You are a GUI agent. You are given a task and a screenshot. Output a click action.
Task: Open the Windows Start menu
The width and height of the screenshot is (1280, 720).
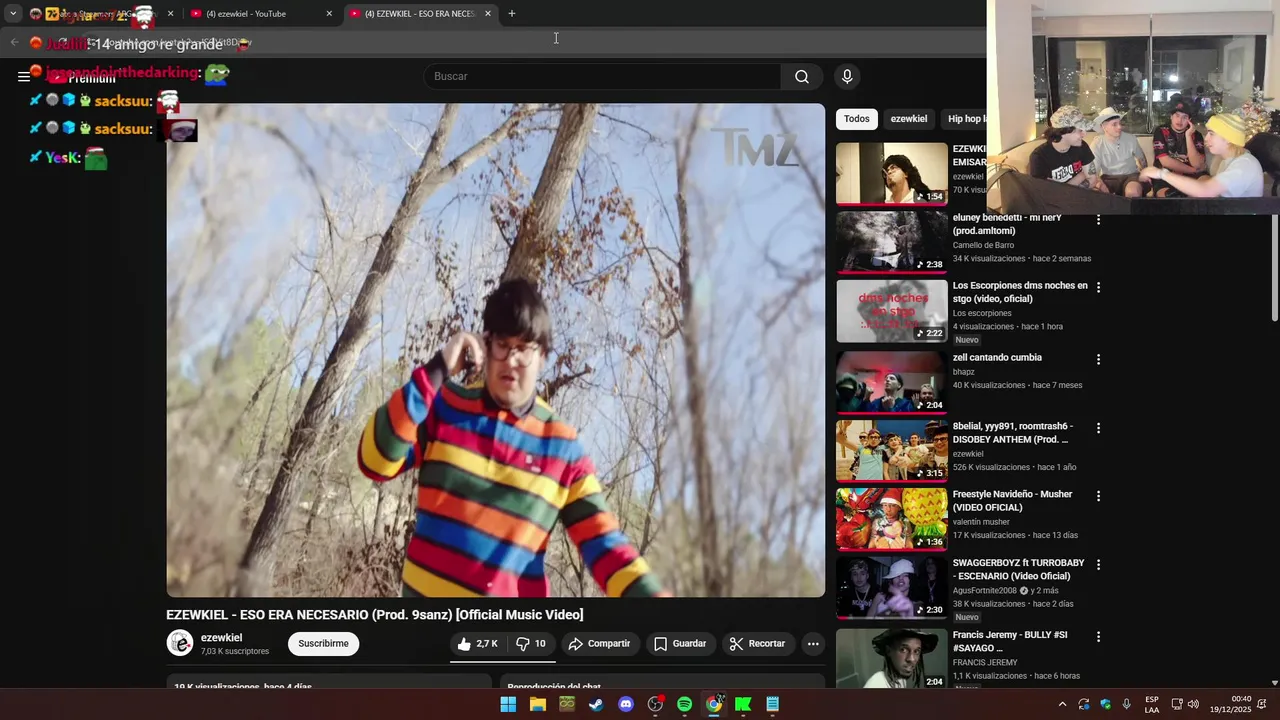pos(508,704)
